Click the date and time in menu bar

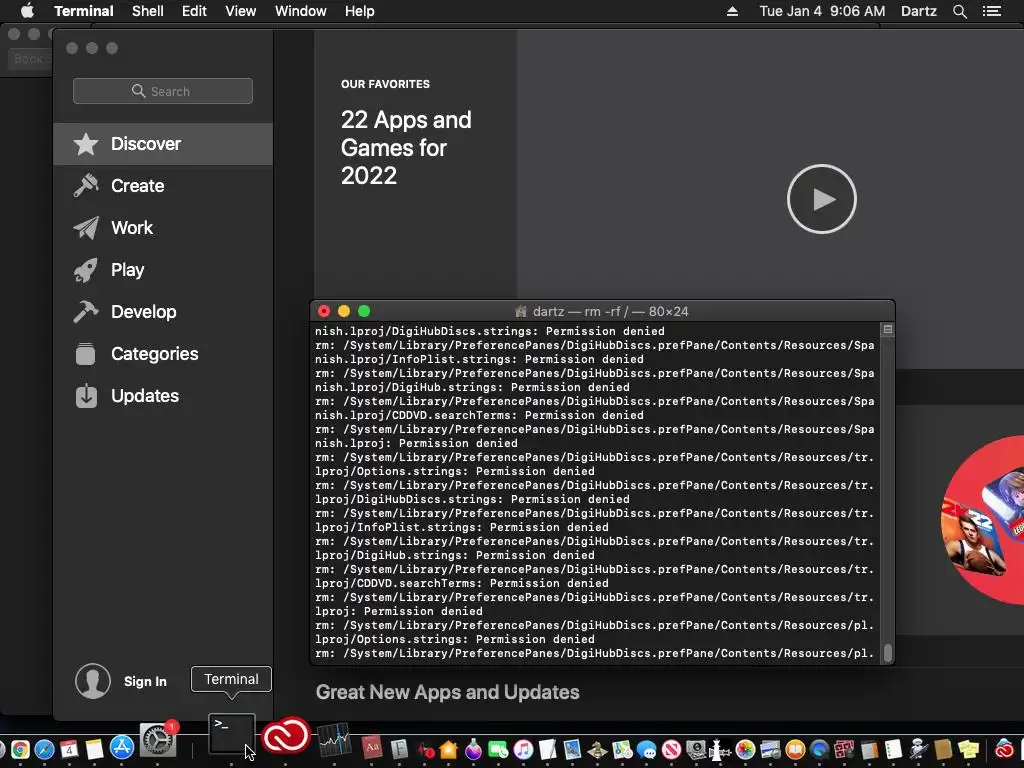pyautogui.click(x=822, y=11)
